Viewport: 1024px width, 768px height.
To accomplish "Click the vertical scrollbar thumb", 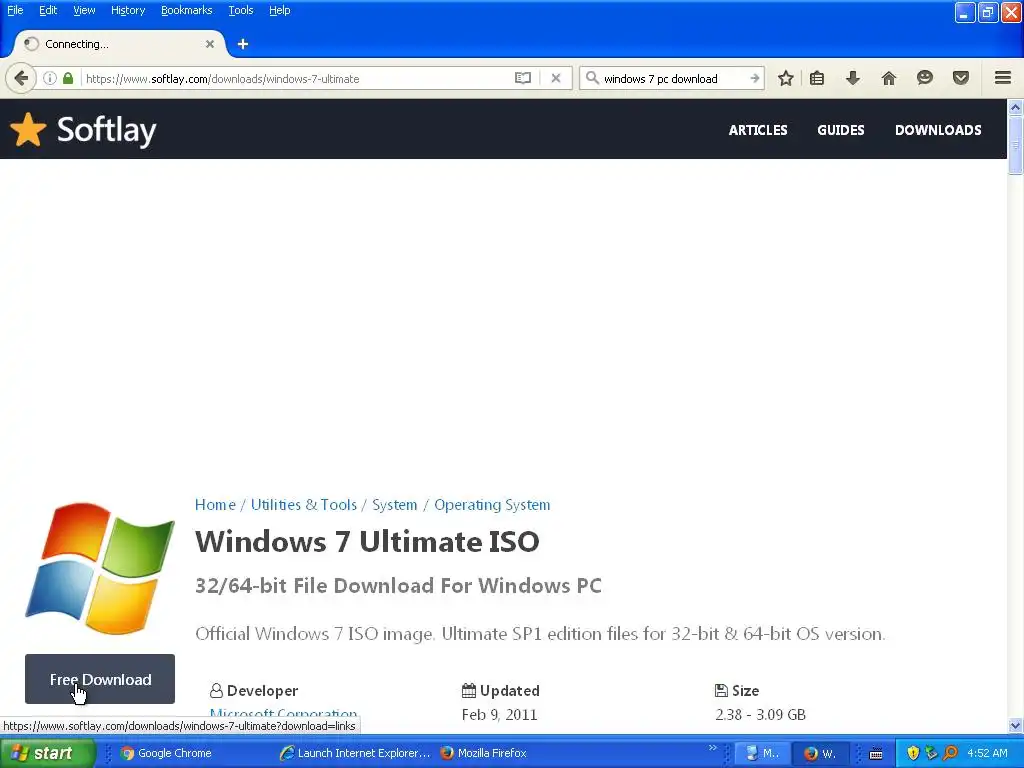I will pyautogui.click(x=1015, y=145).
